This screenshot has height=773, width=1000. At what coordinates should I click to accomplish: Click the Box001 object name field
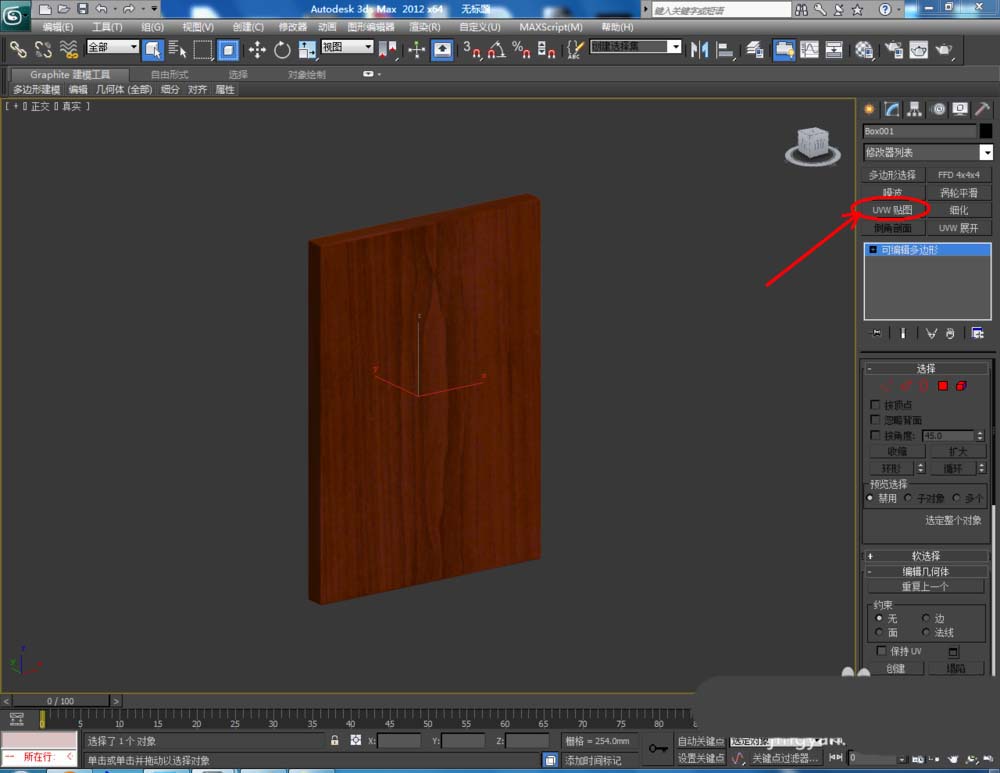919,131
